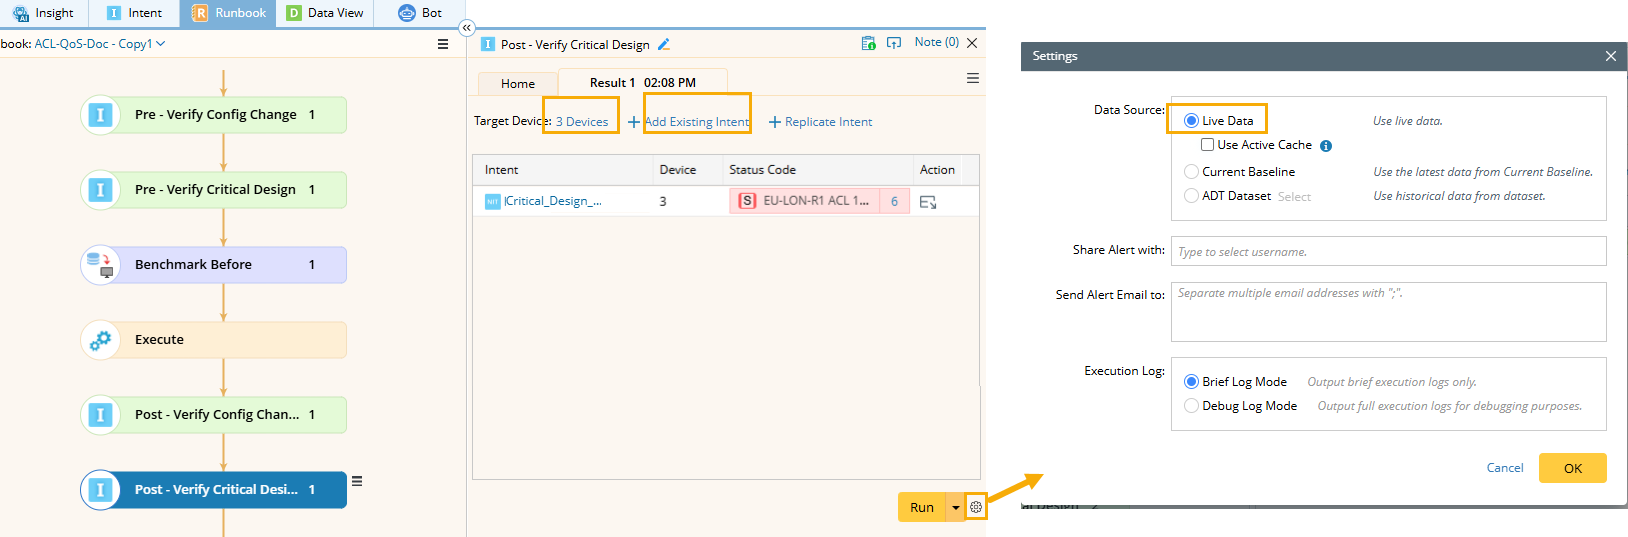Click the export/pop-out icon in the pane header
The image size is (1628, 537).
pyautogui.click(x=894, y=43)
